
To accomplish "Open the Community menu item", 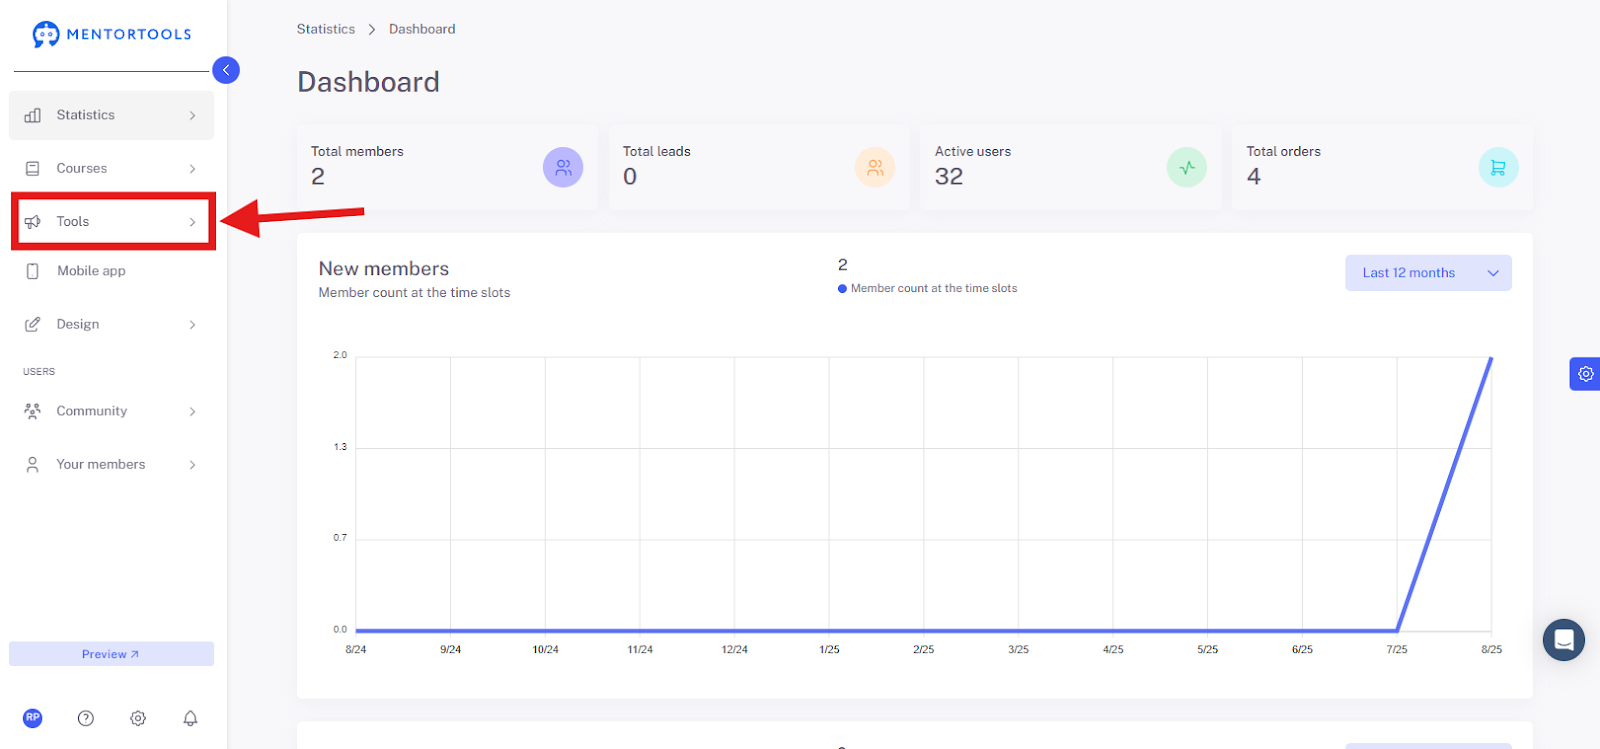I will pos(112,412).
